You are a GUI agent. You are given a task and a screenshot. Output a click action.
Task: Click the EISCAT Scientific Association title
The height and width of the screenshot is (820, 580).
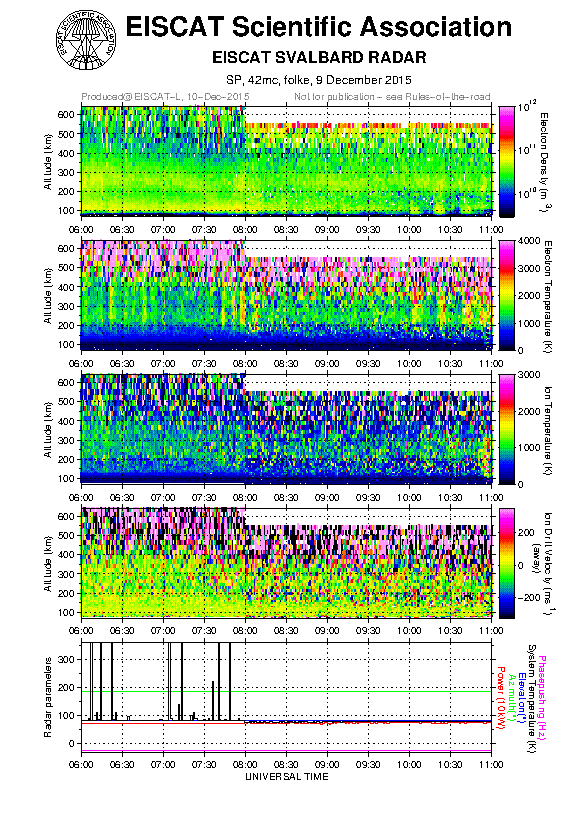[319, 27]
